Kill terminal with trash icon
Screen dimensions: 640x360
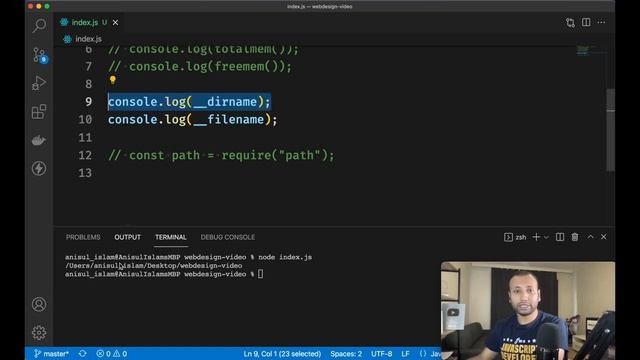[x=575, y=237]
